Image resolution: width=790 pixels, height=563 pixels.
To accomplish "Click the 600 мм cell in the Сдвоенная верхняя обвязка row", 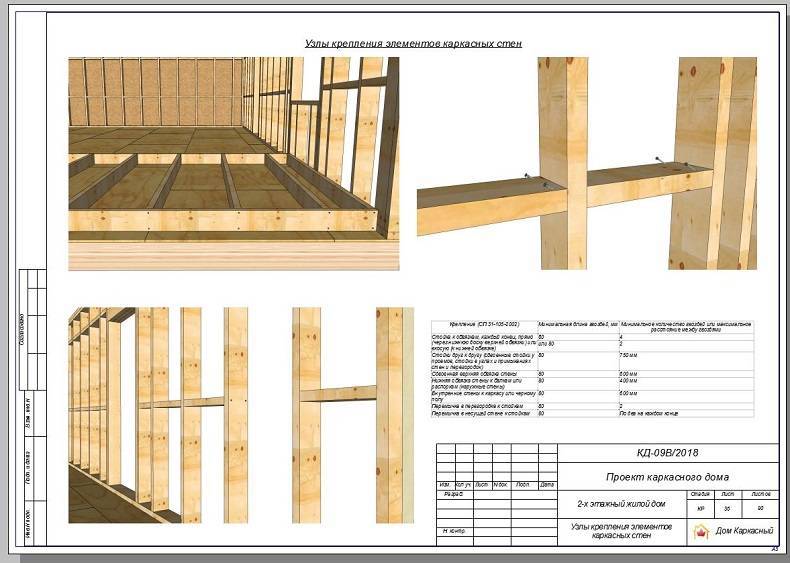I will tap(687, 374).
